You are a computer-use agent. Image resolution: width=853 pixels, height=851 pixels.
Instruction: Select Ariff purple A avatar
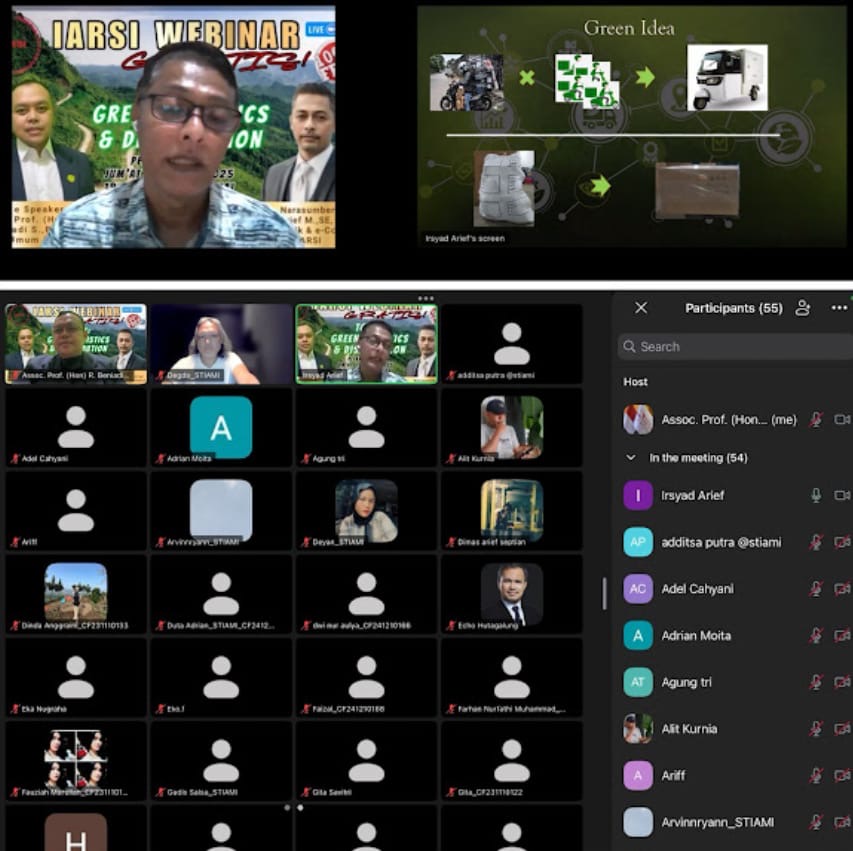point(638,775)
